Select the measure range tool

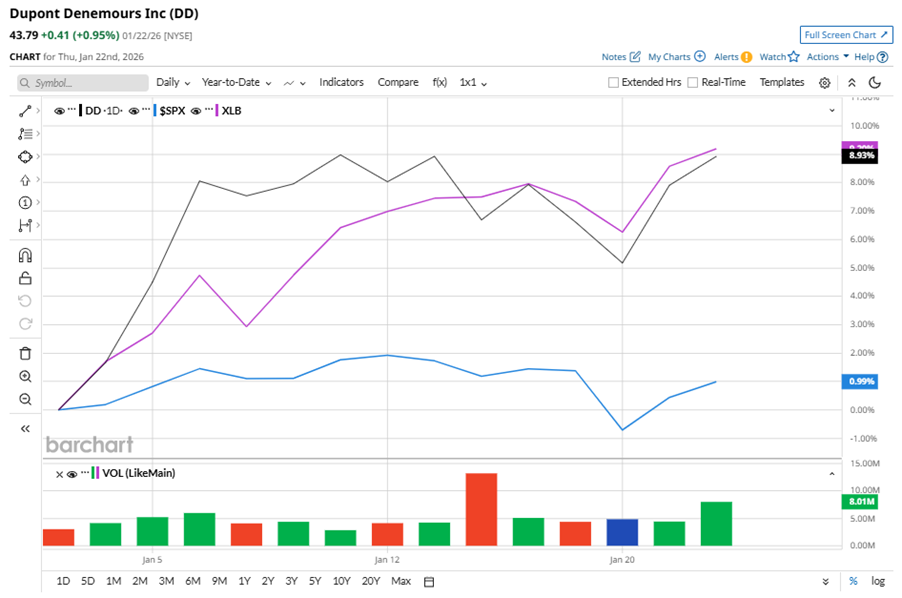[25, 225]
